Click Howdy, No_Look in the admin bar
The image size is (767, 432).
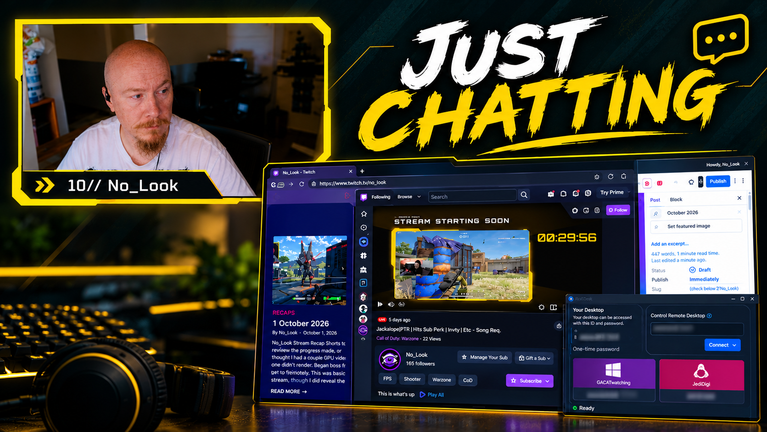point(722,164)
